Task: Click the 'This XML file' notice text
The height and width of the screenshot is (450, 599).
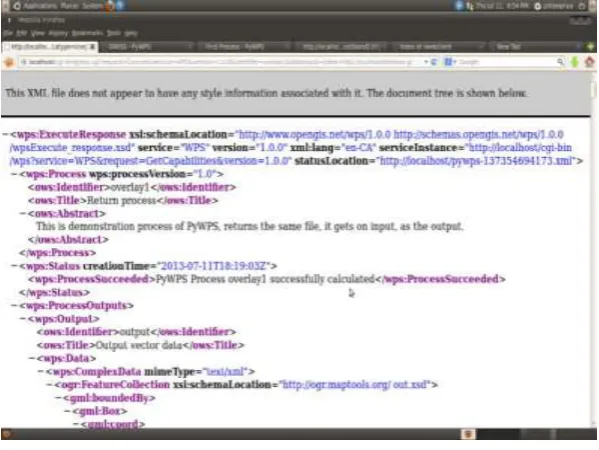Action: click(x=266, y=93)
